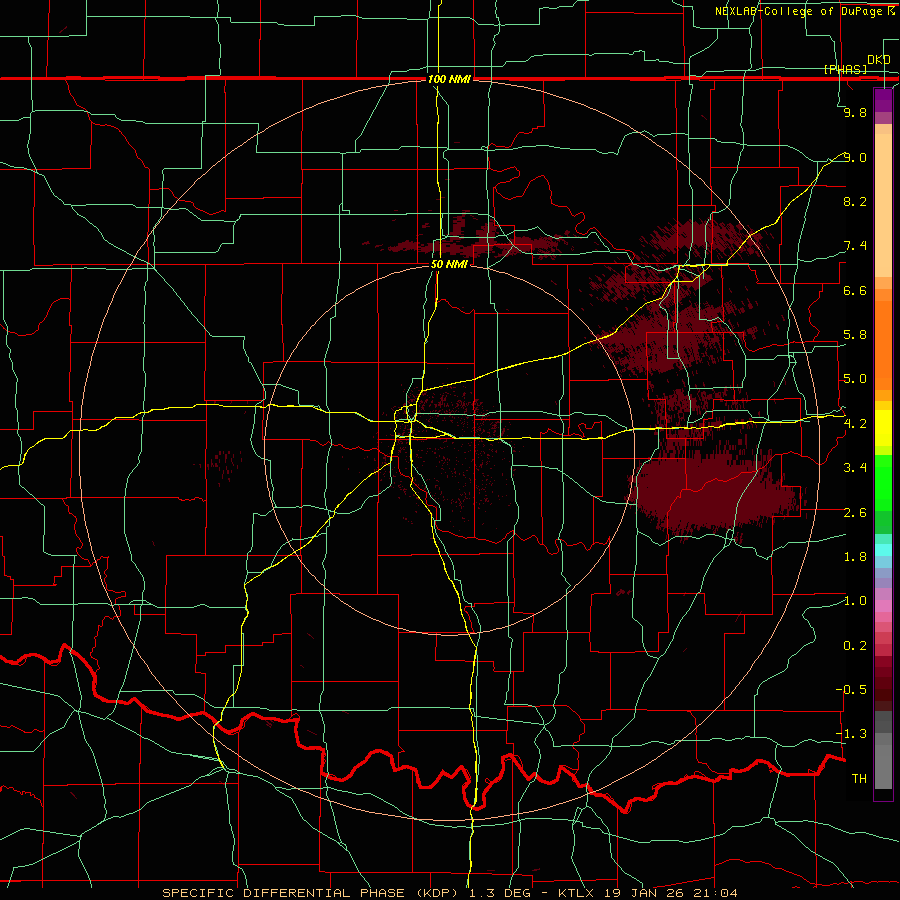Pick the yellow band of the color bar
The height and width of the screenshot is (900, 900).
pyautogui.click(x=883, y=428)
